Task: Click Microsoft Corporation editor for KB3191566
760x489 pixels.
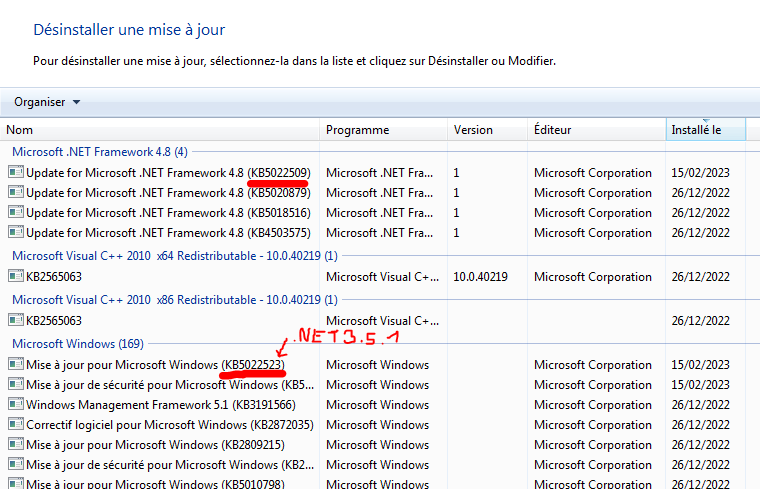Action: [x=593, y=405]
